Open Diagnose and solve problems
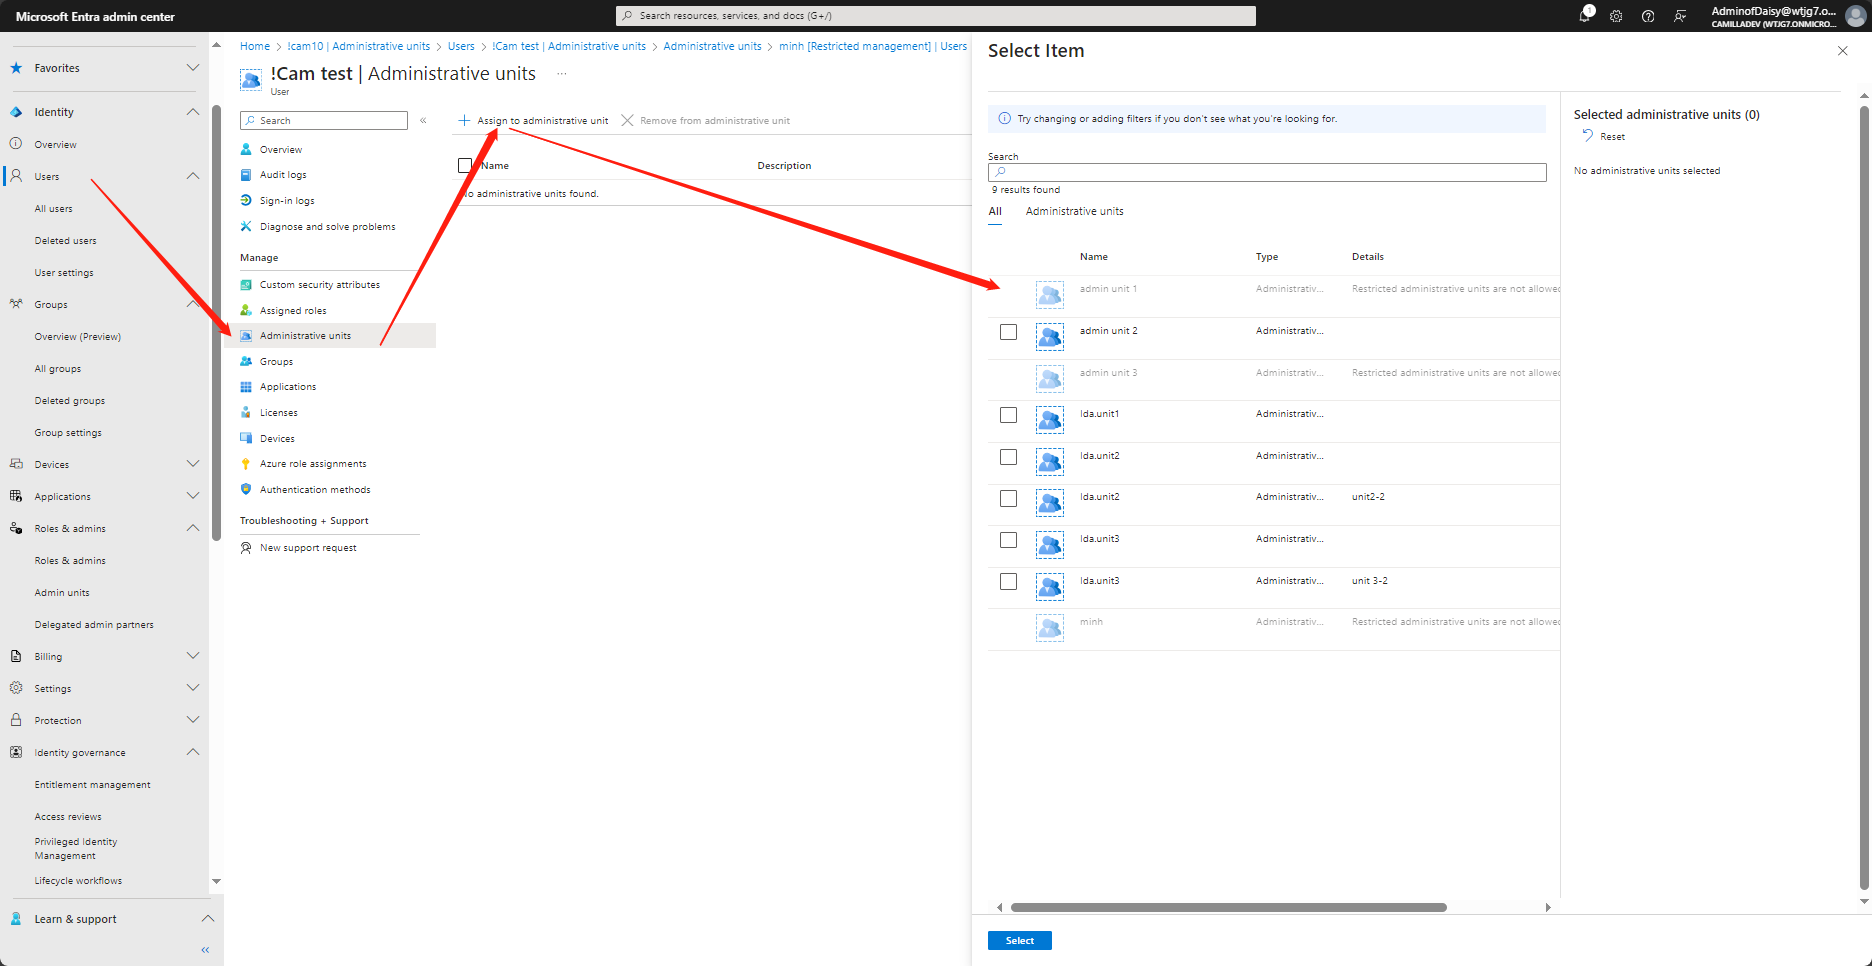This screenshot has height=966, width=1872. [x=327, y=226]
